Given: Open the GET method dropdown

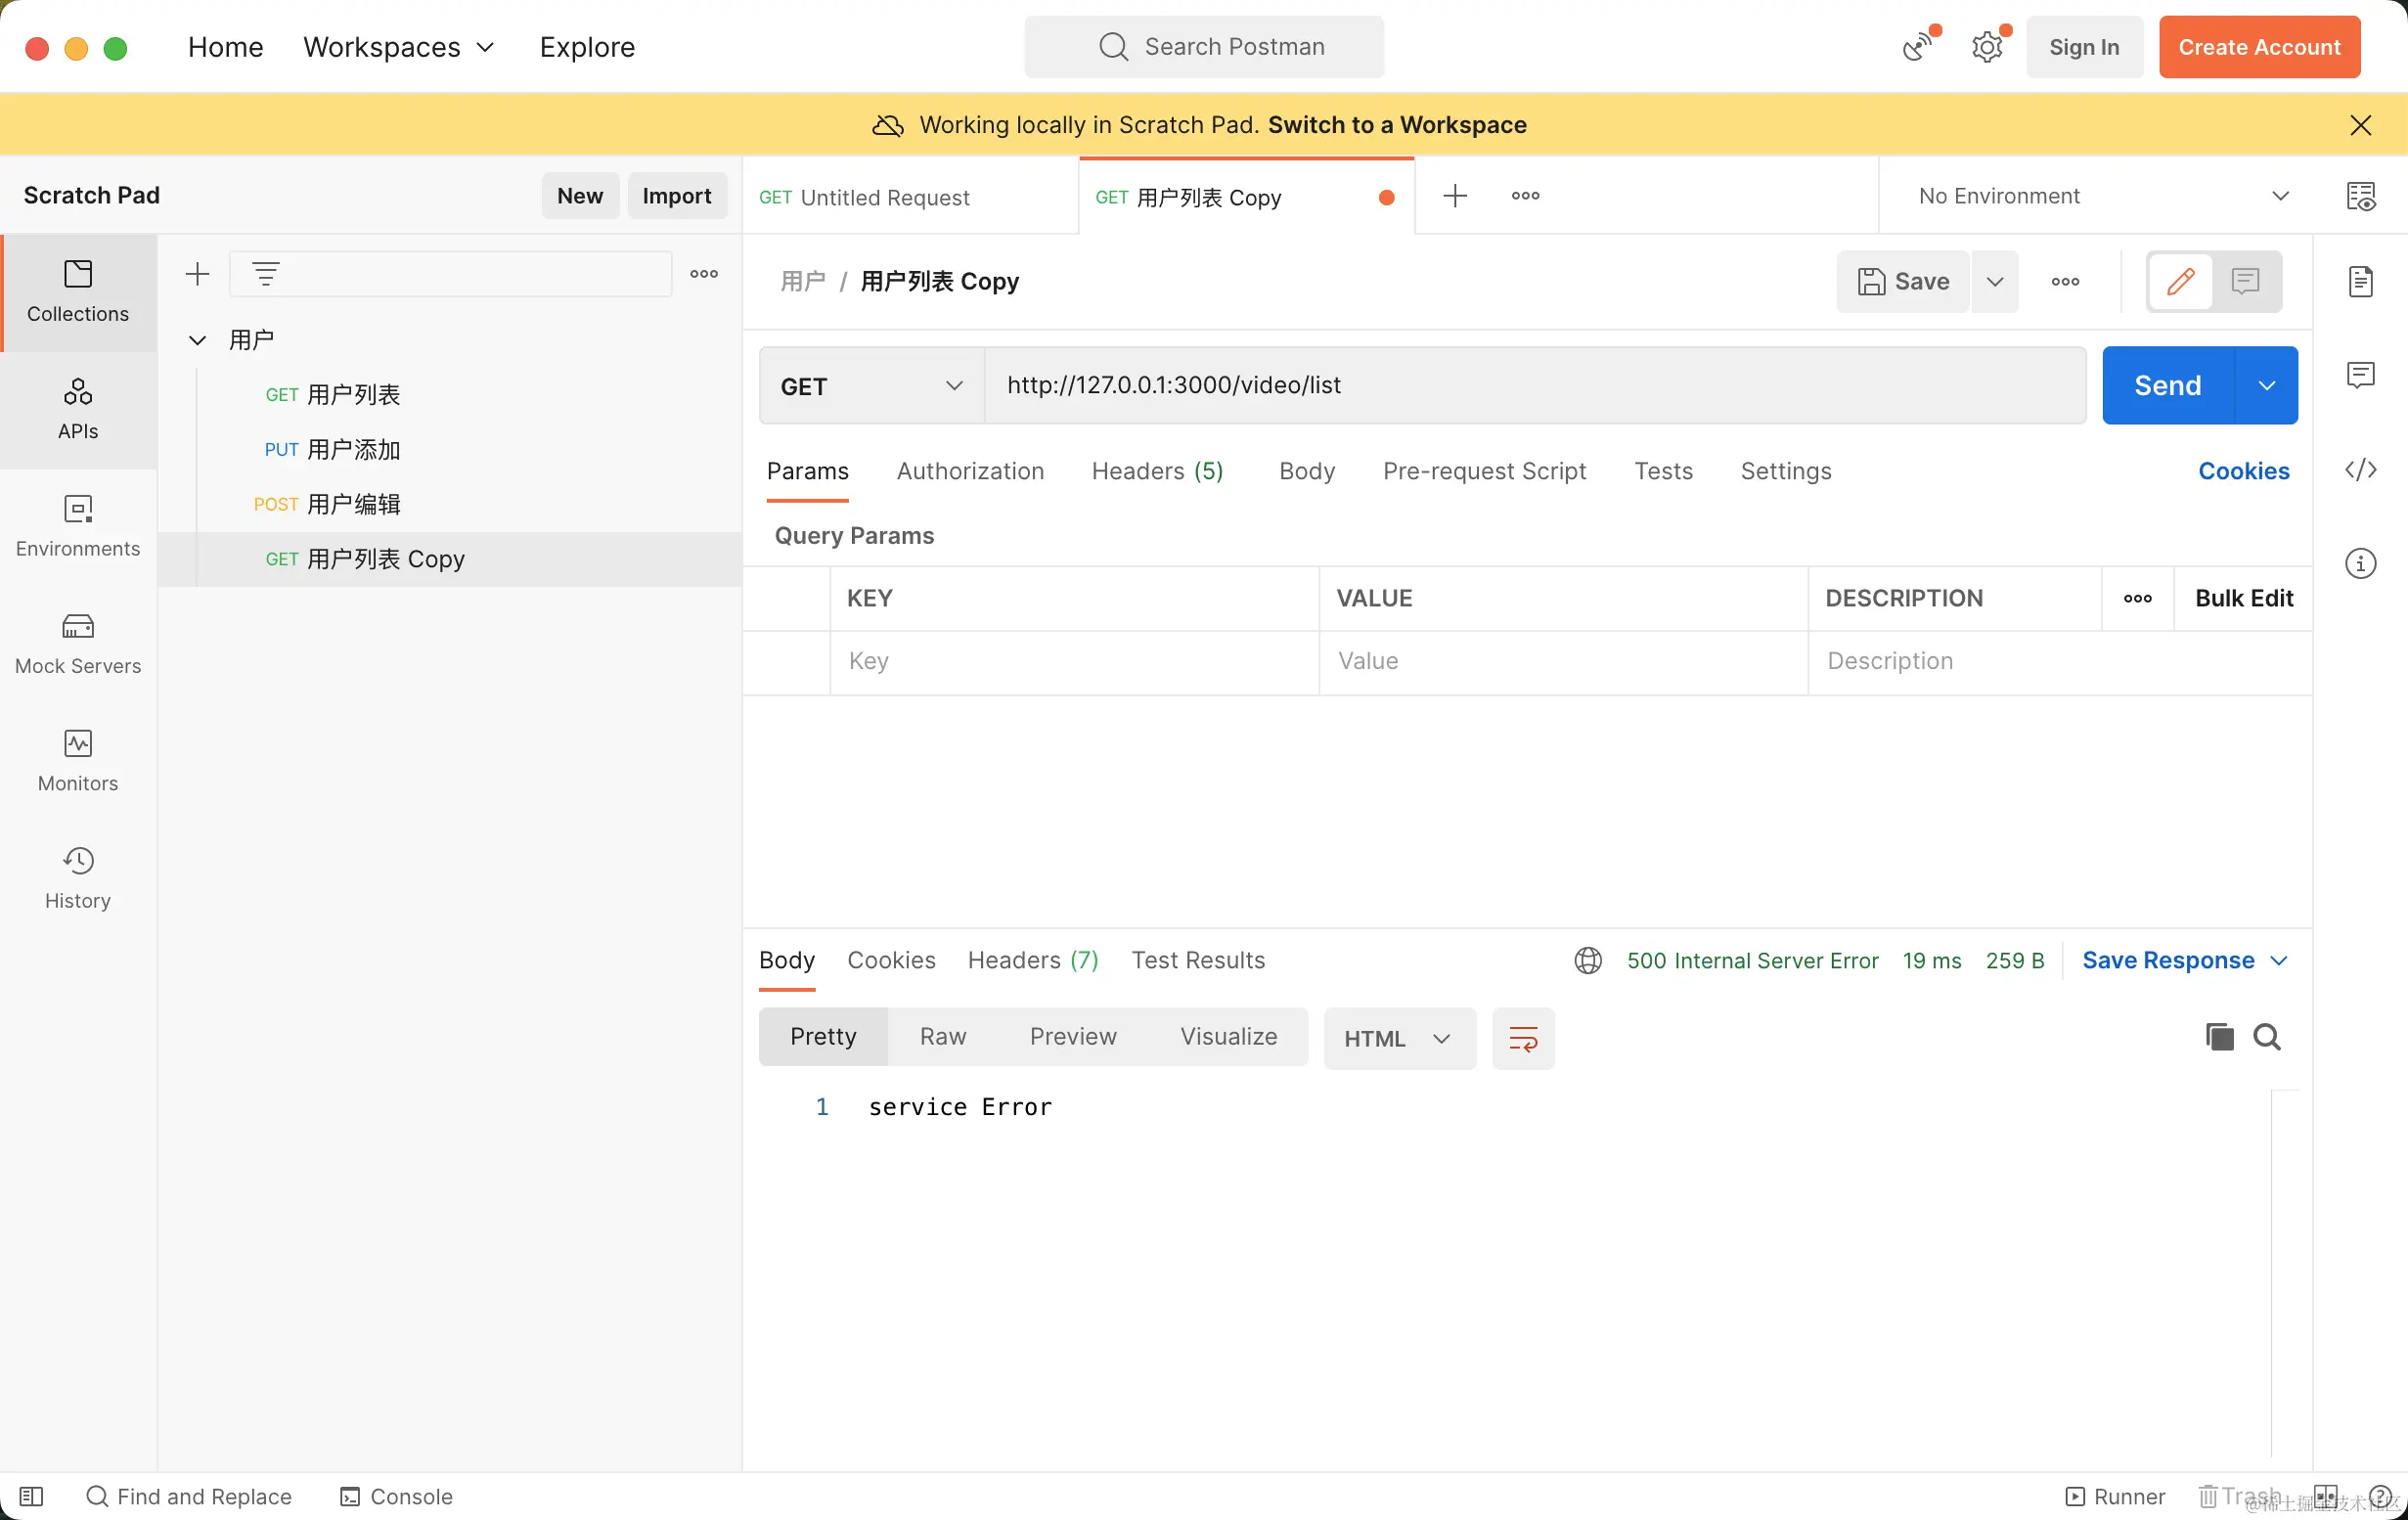Looking at the screenshot, I should pos(871,386).
